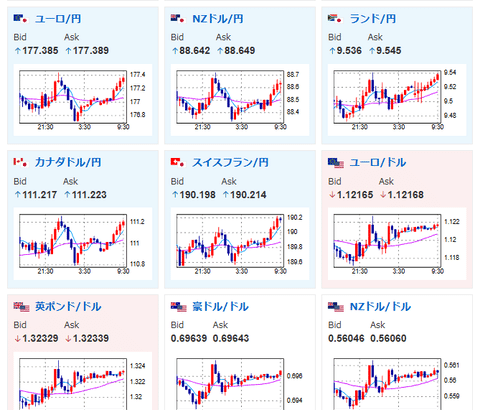View the スイスフラン/円 candlestick chart
This screenshot has height=410, width=480.
240,244
